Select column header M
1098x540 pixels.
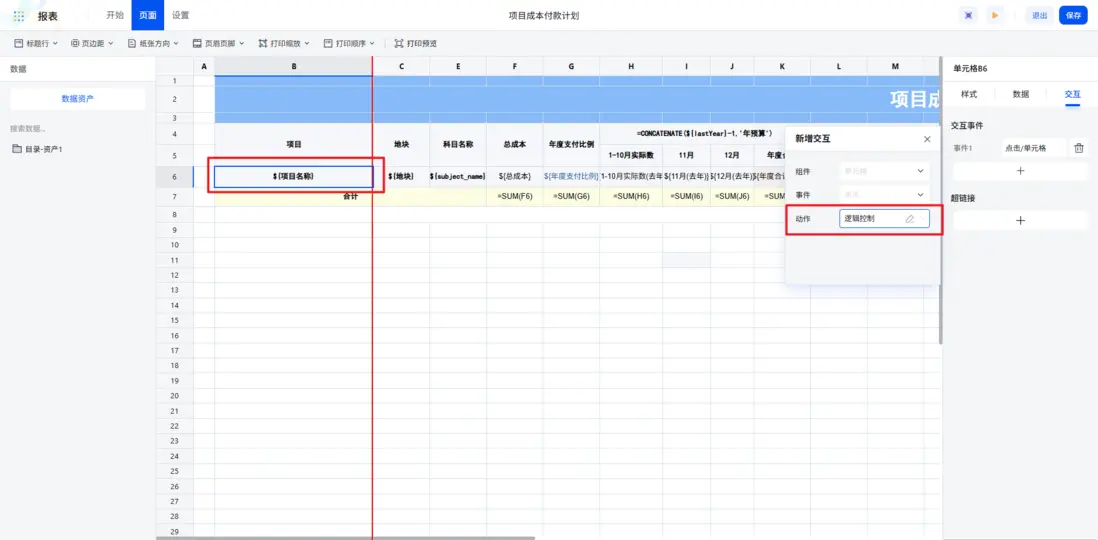pyautogui.click(x=895, y=67)
